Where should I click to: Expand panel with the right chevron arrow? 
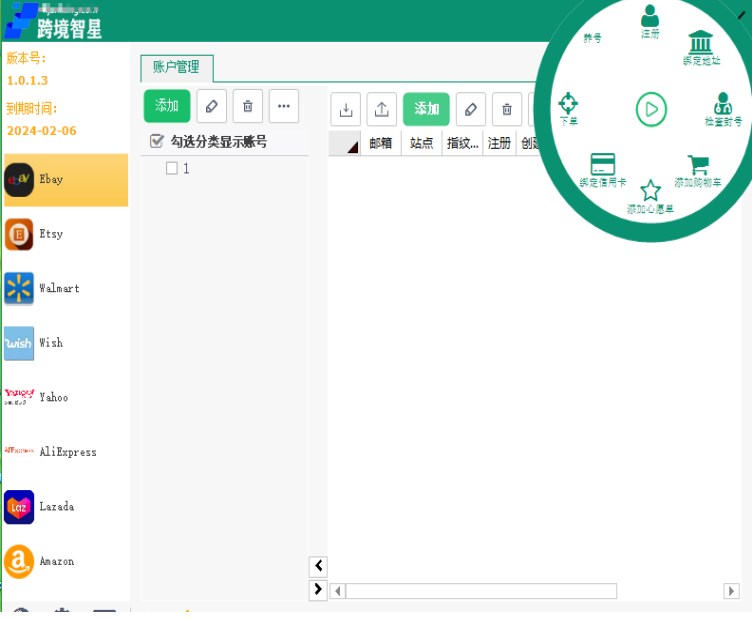318,589
